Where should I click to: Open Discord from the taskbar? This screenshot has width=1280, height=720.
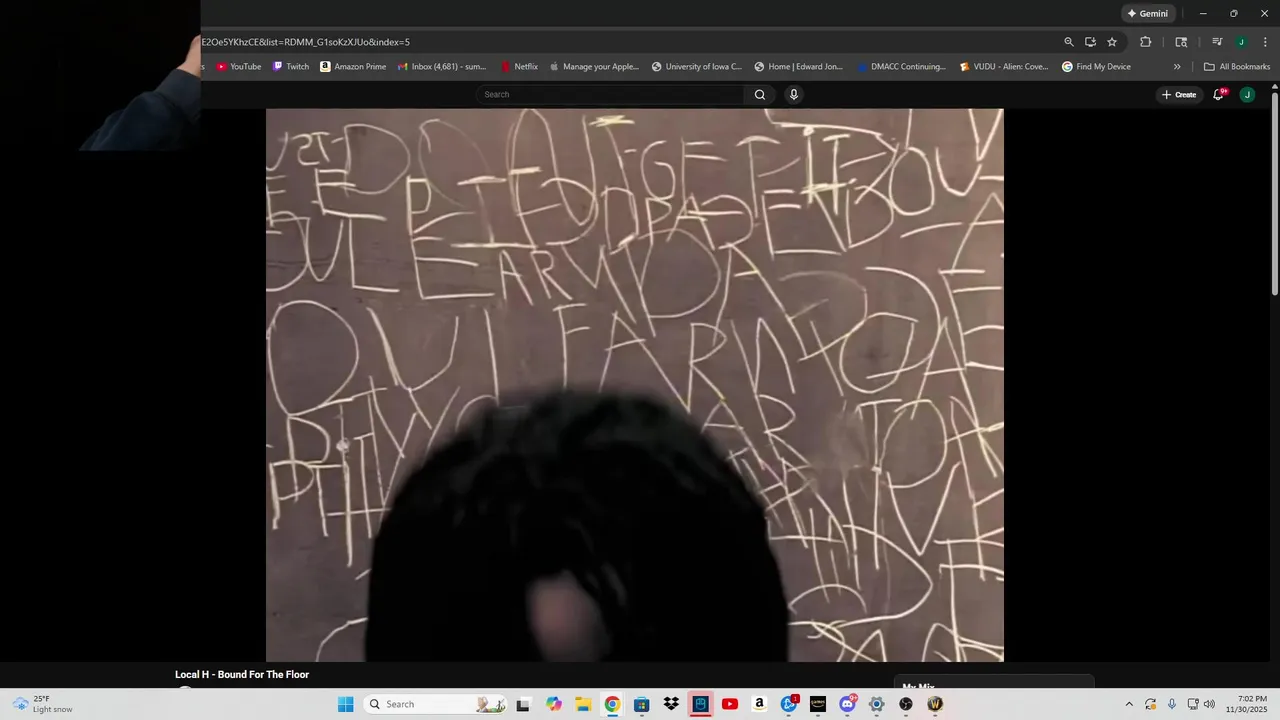848,704
